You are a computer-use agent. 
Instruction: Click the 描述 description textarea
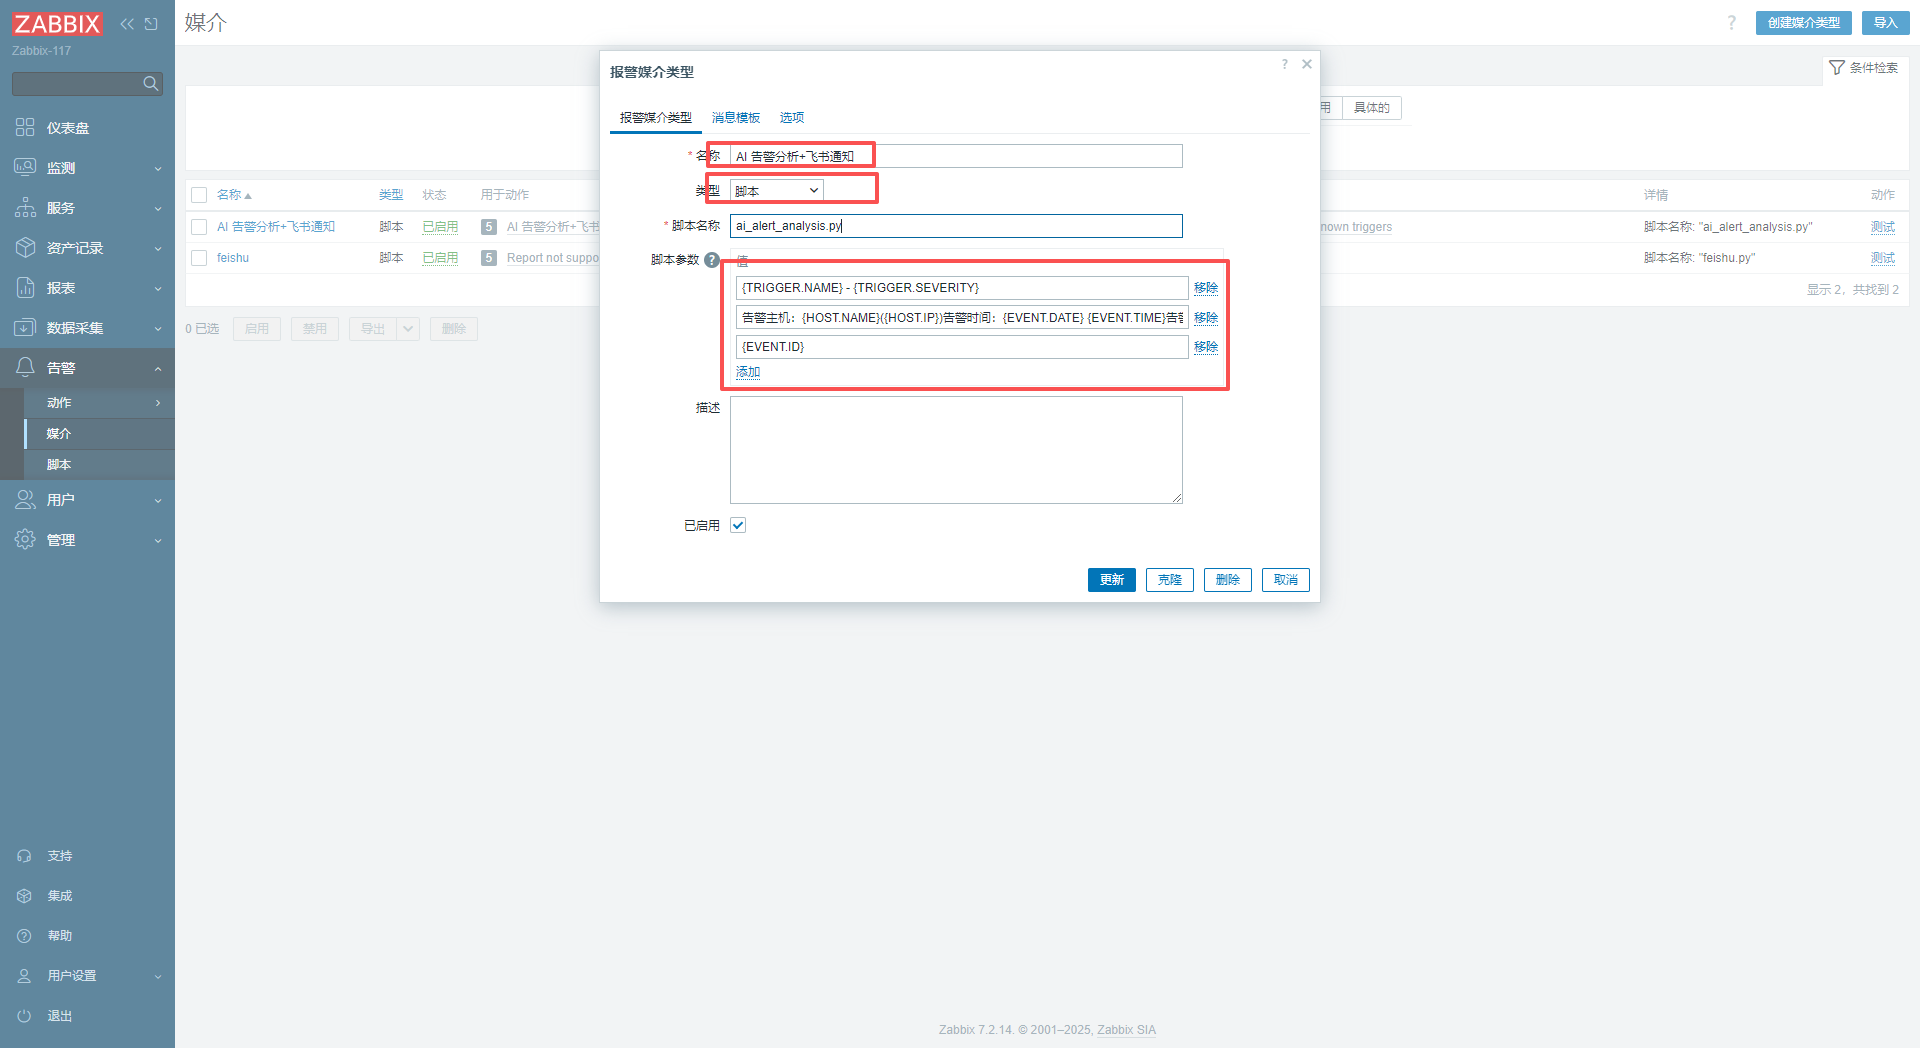pos(956,450)
